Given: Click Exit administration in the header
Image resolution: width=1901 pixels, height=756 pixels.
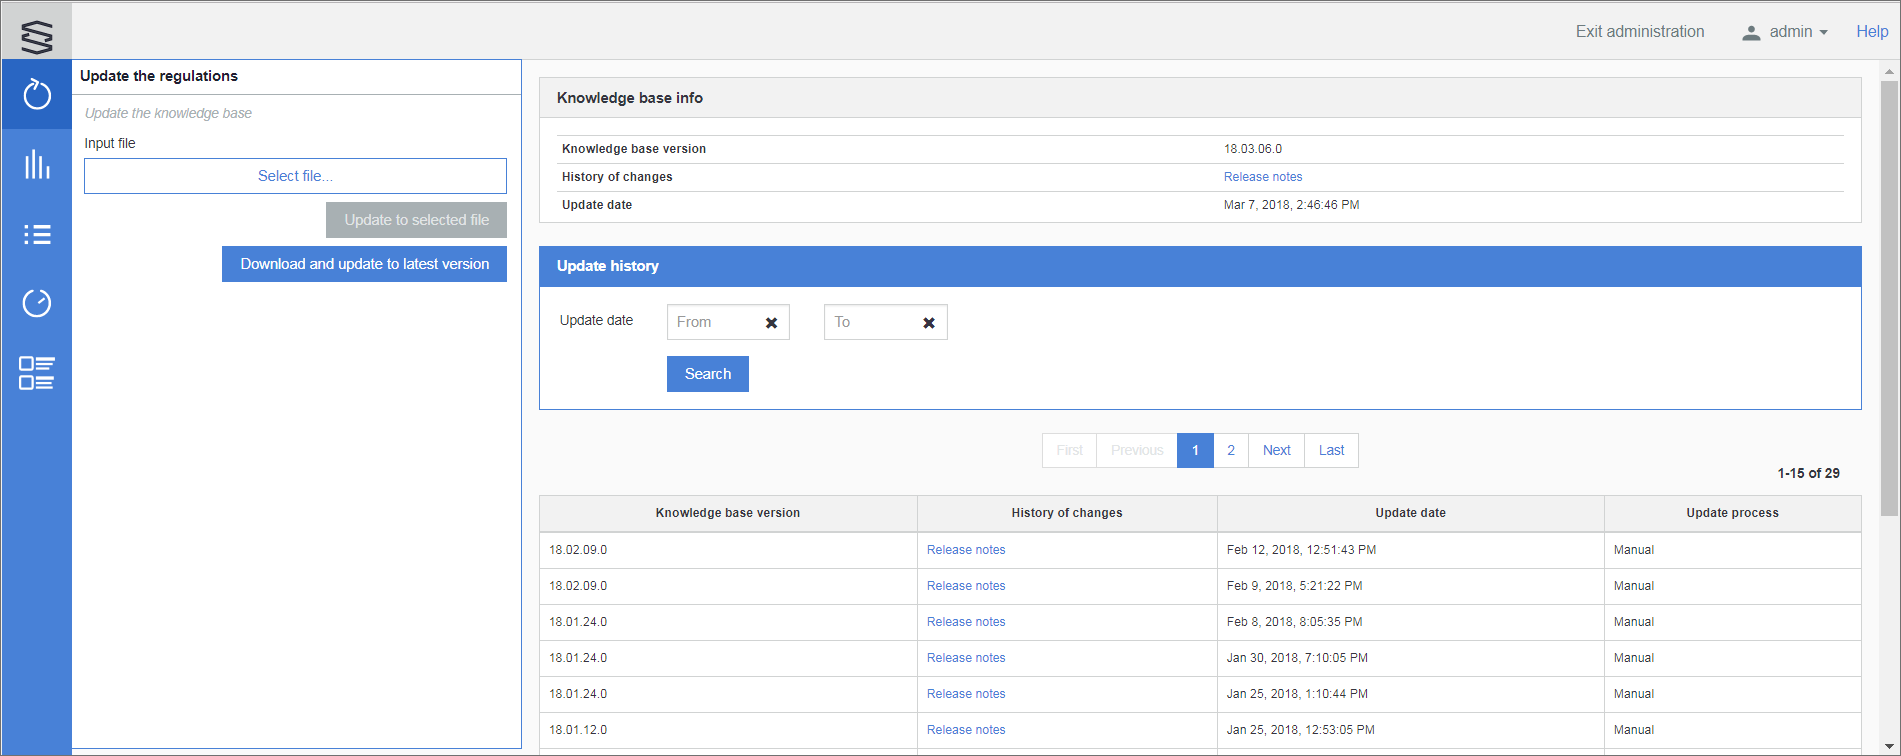Looking at the screenshot, I should [x=1639, y=32].
